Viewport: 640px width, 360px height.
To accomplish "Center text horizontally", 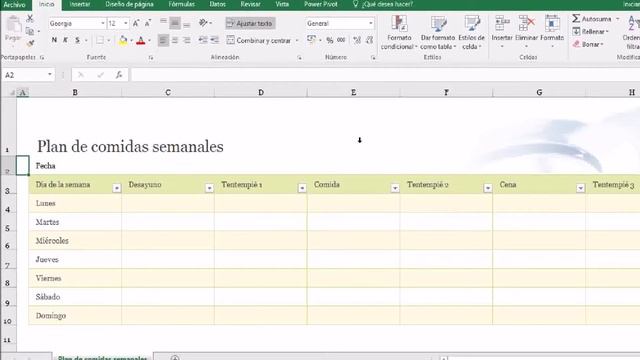I will pos(175,40).
